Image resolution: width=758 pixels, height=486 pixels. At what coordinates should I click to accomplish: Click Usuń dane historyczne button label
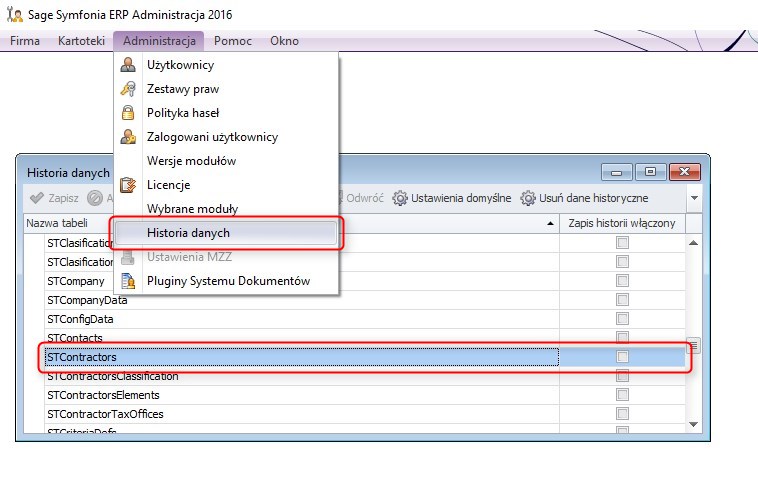[594, 198]
